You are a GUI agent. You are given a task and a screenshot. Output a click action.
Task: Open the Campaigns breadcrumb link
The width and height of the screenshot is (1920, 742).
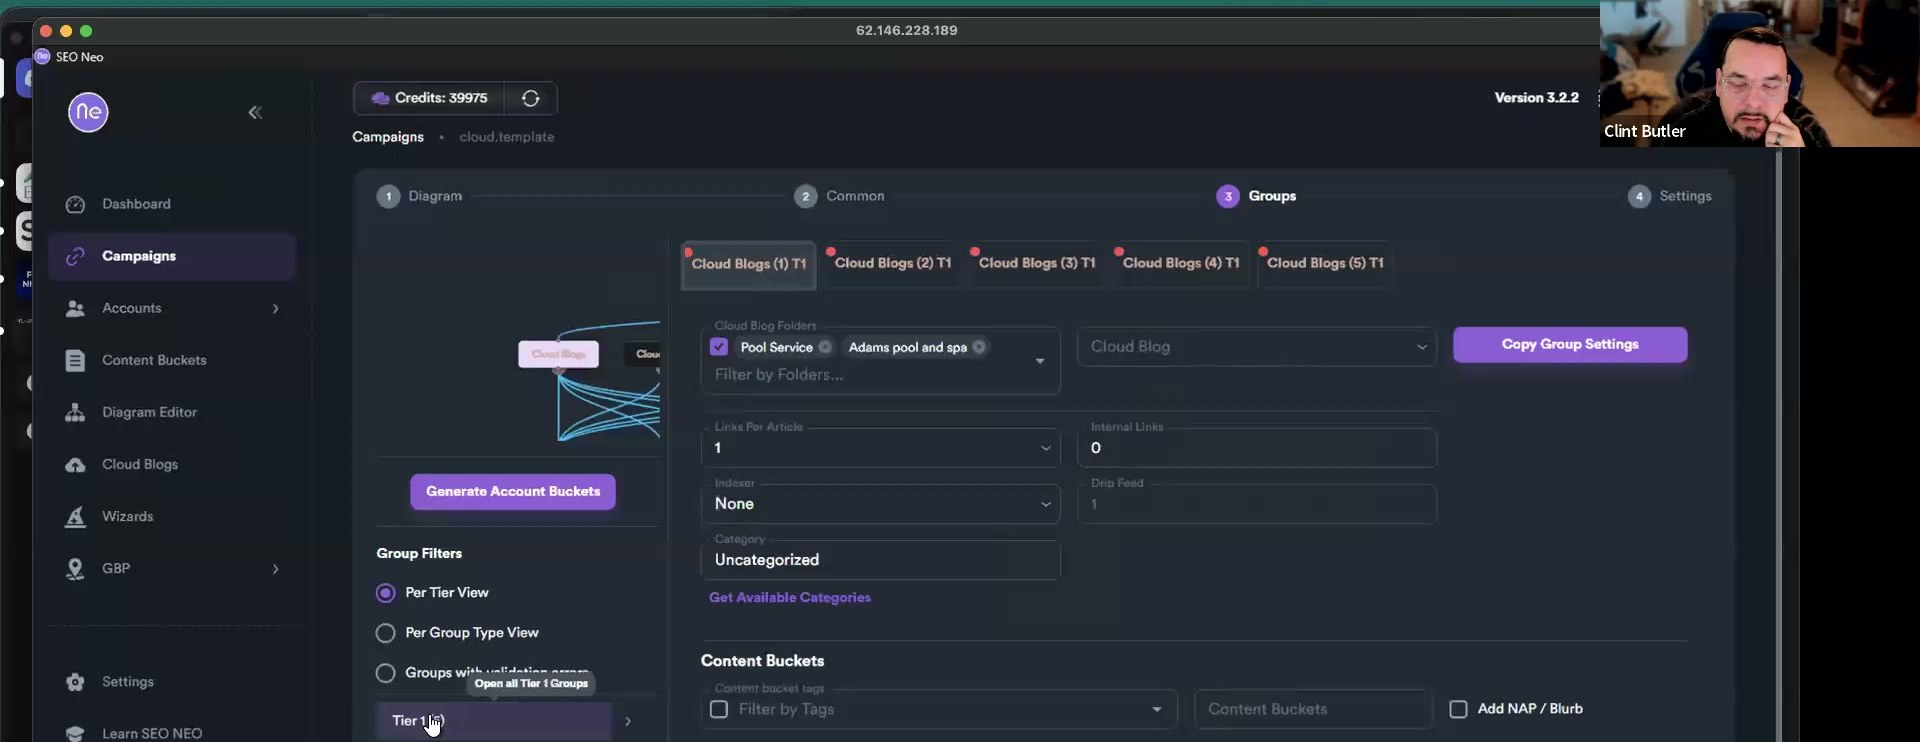click(x=388, y=137)
